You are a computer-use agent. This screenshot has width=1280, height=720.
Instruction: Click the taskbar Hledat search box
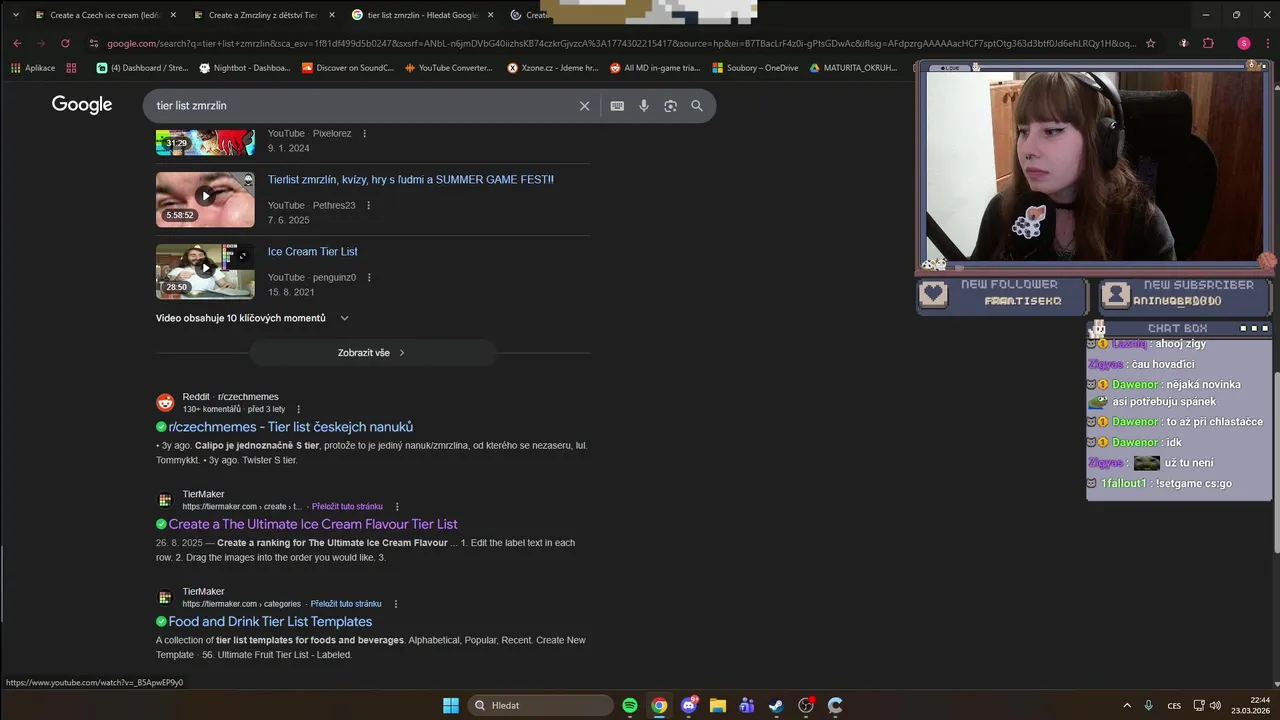540,705
